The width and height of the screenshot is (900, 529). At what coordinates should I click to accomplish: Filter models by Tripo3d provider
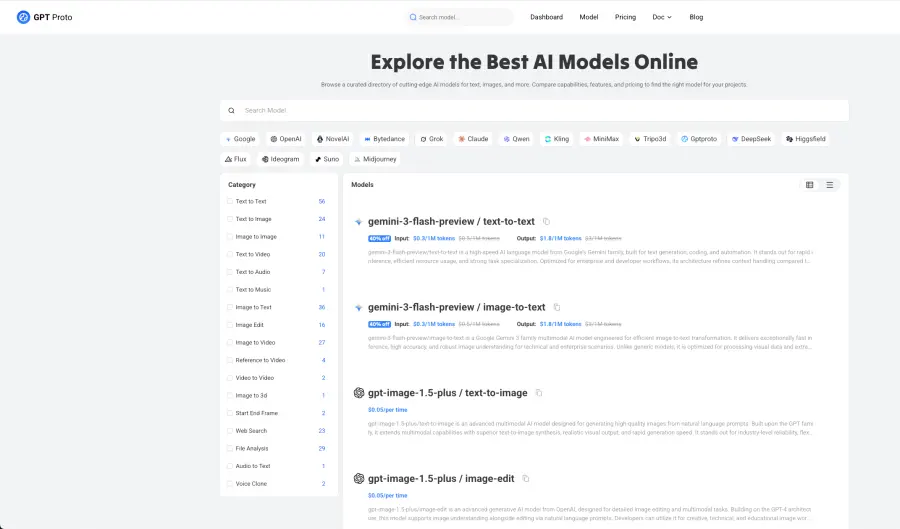pyautogui.click(x=650, y=139)
